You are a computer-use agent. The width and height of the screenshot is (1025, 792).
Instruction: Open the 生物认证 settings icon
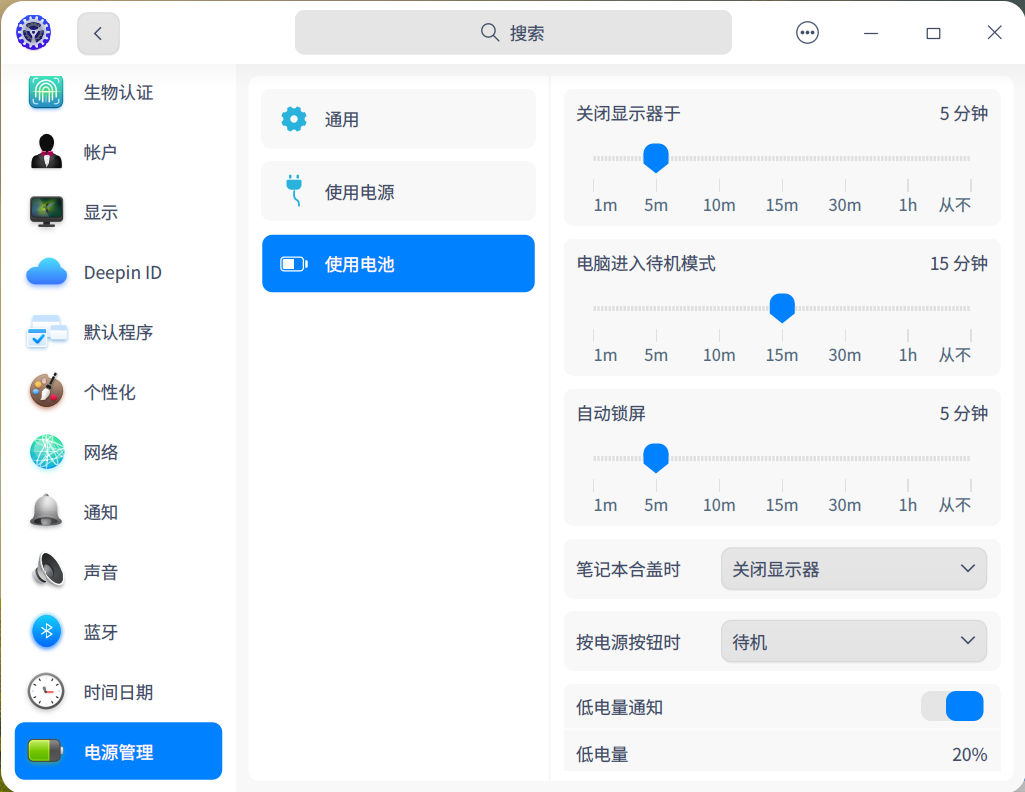[45, 92]
